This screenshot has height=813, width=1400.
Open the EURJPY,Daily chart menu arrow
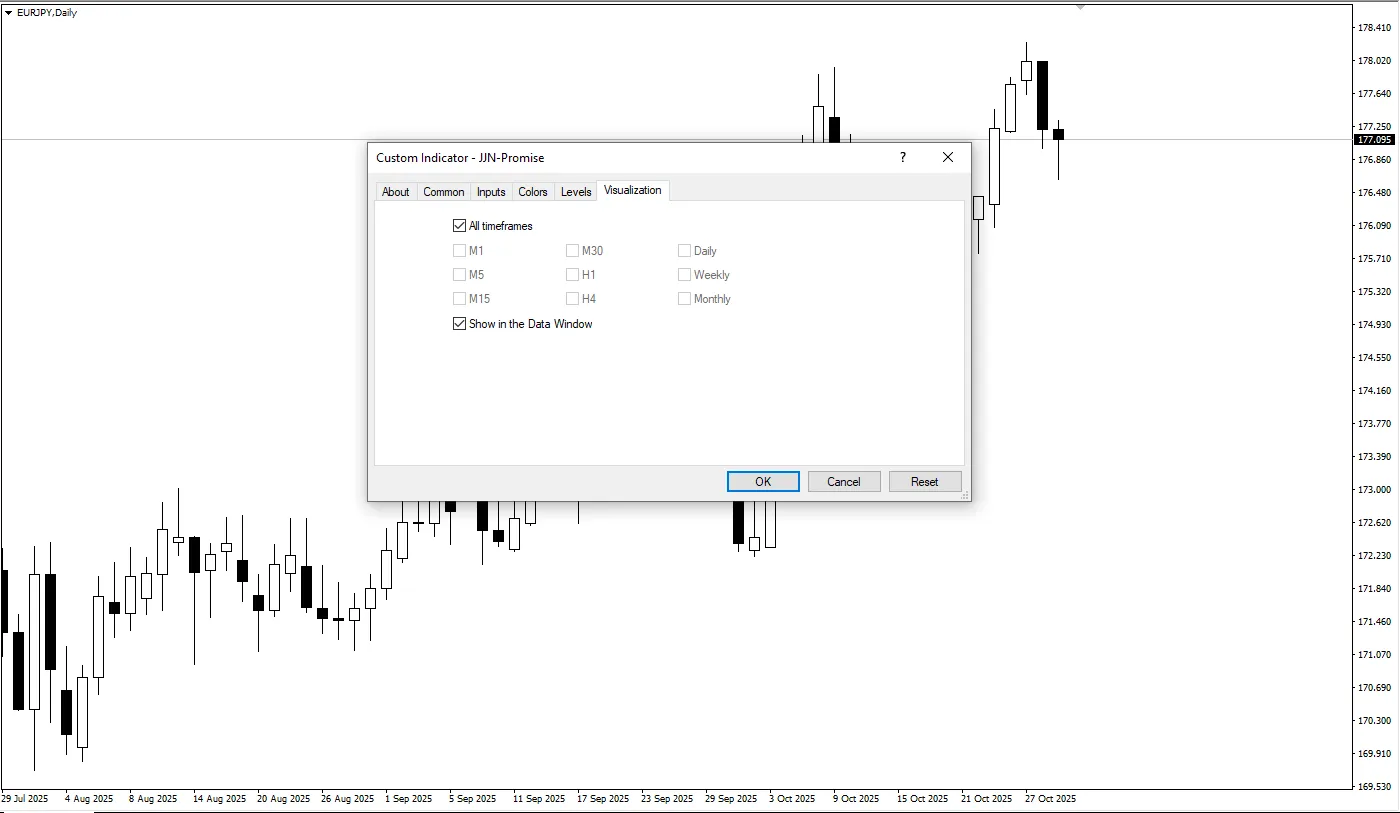(x=9, y=13)
